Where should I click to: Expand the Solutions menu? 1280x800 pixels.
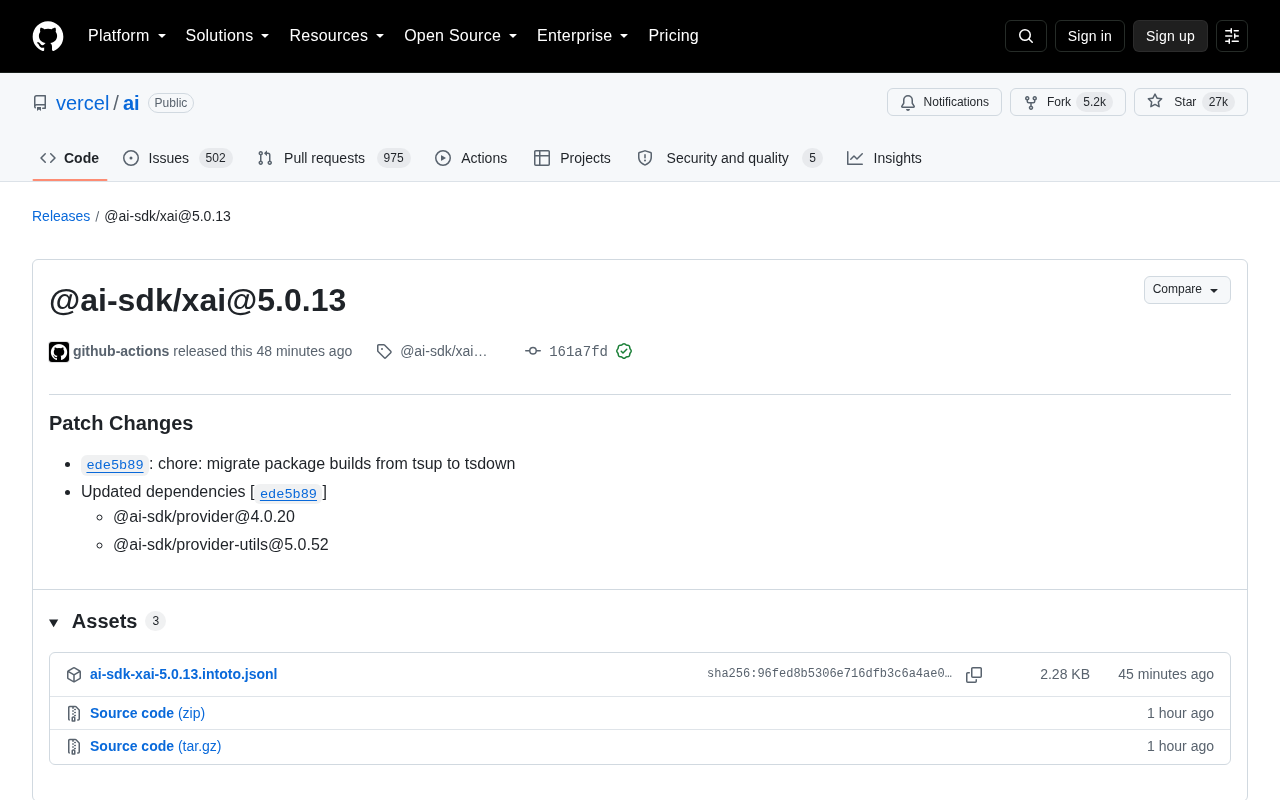228,36
